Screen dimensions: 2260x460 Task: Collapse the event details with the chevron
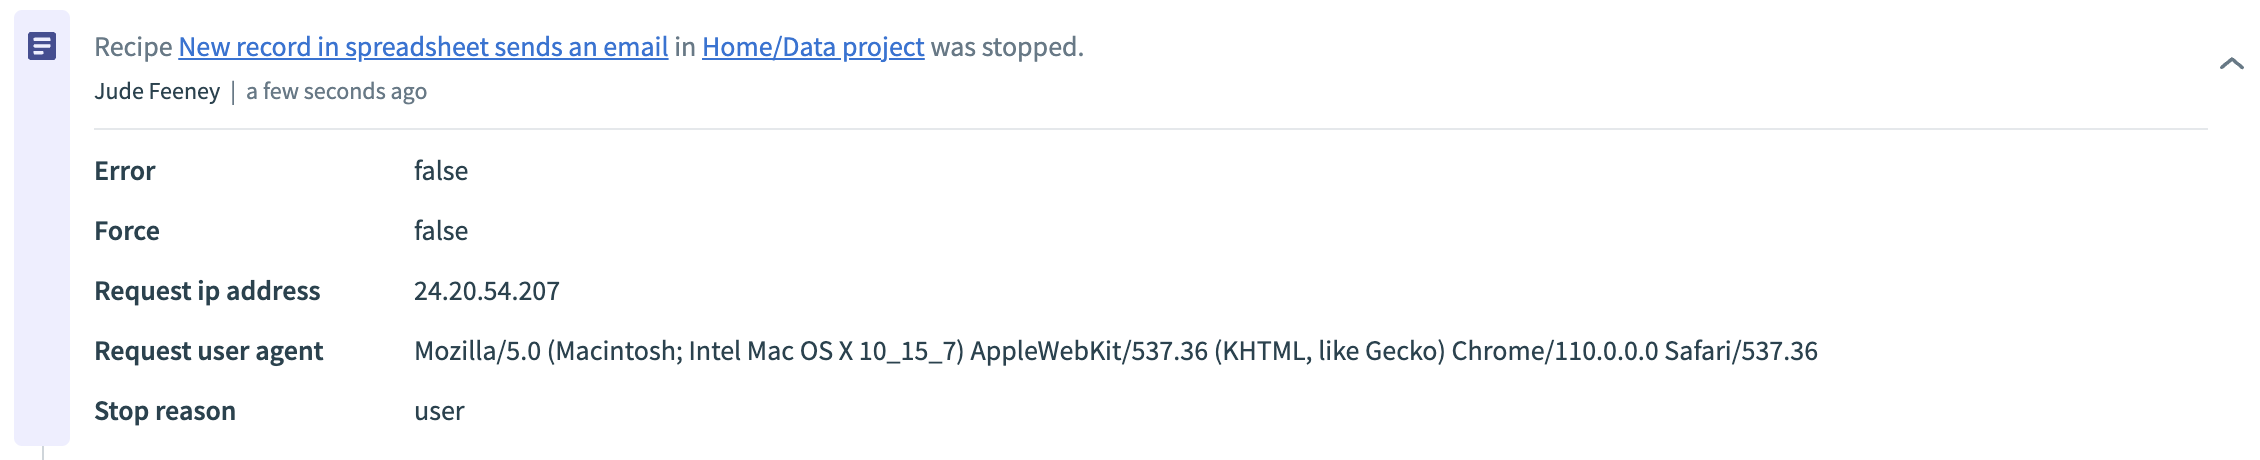pyautogui.click(x=2231, y=64)
